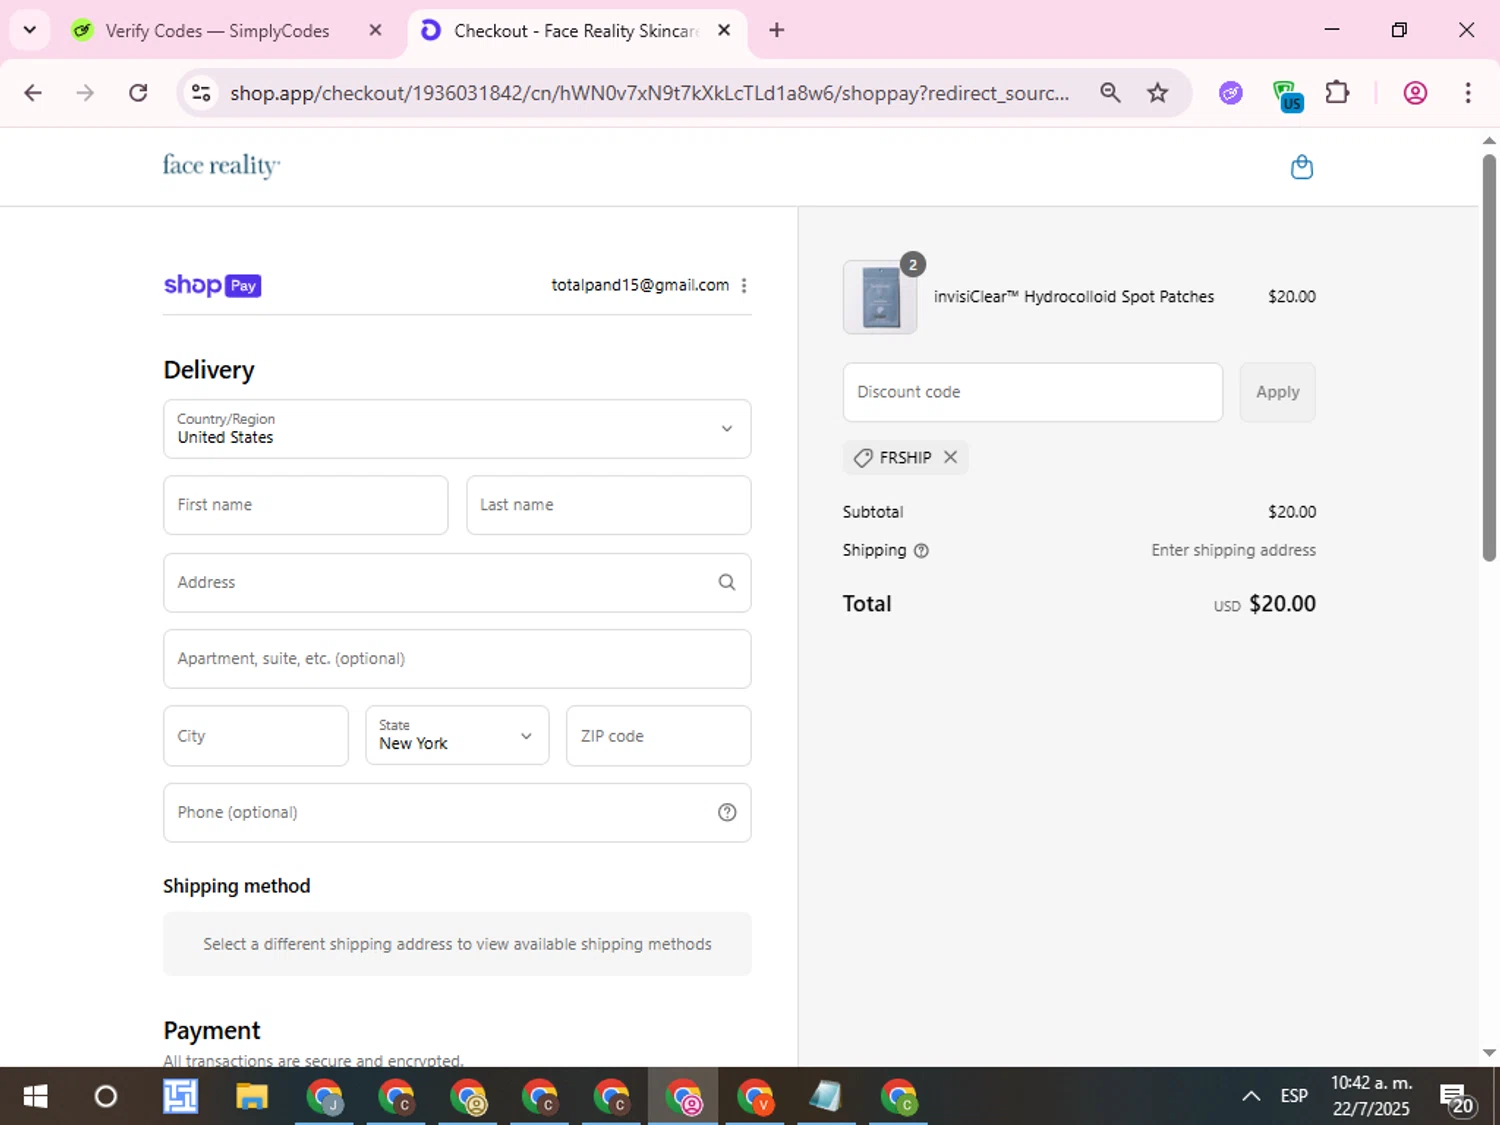Click the Last name field
Viewport: 1500px width, 1125px height.
pos(608,505)
